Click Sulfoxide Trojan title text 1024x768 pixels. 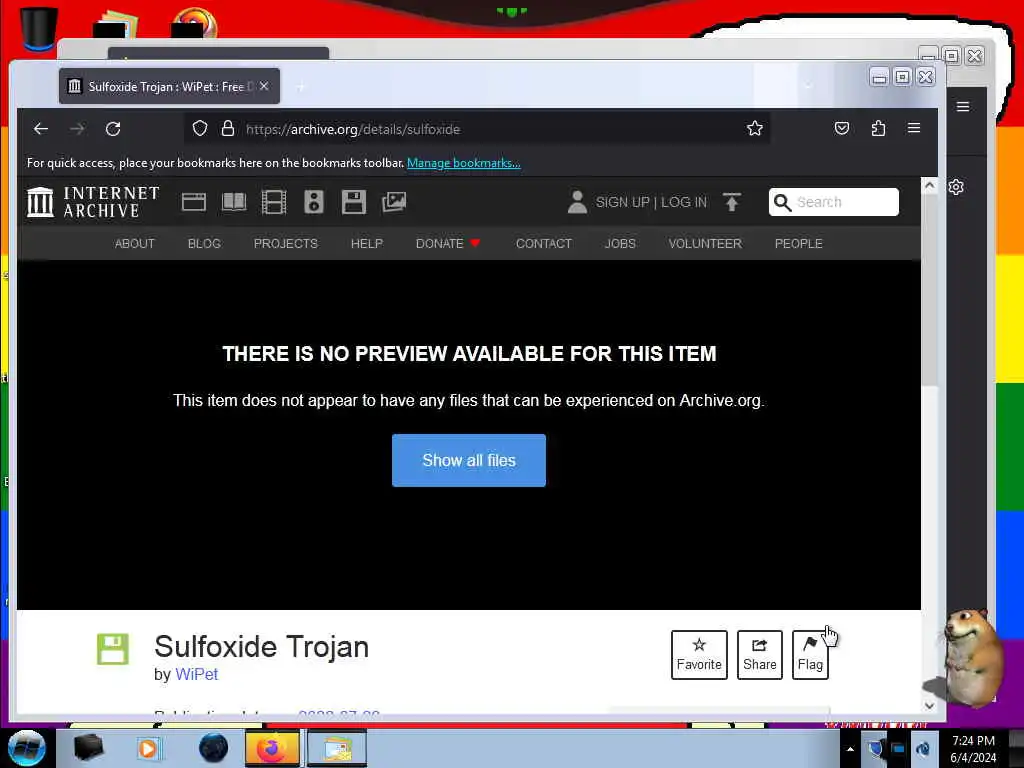(261, 647)
